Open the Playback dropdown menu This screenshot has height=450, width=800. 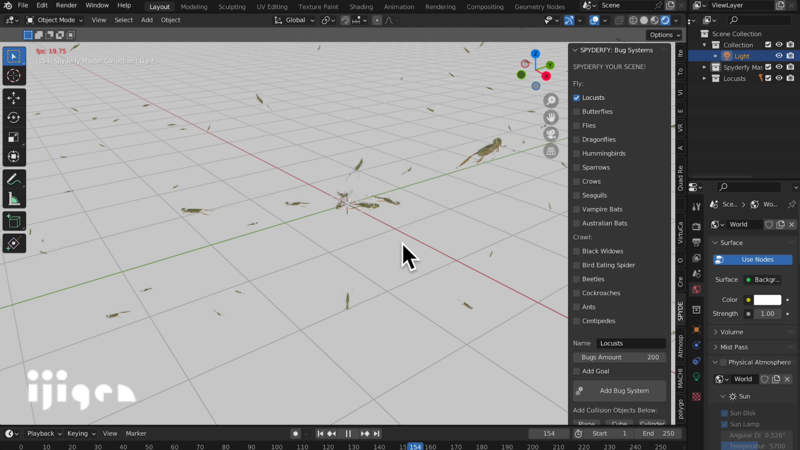pyautogui.click(x=44, y=434)
